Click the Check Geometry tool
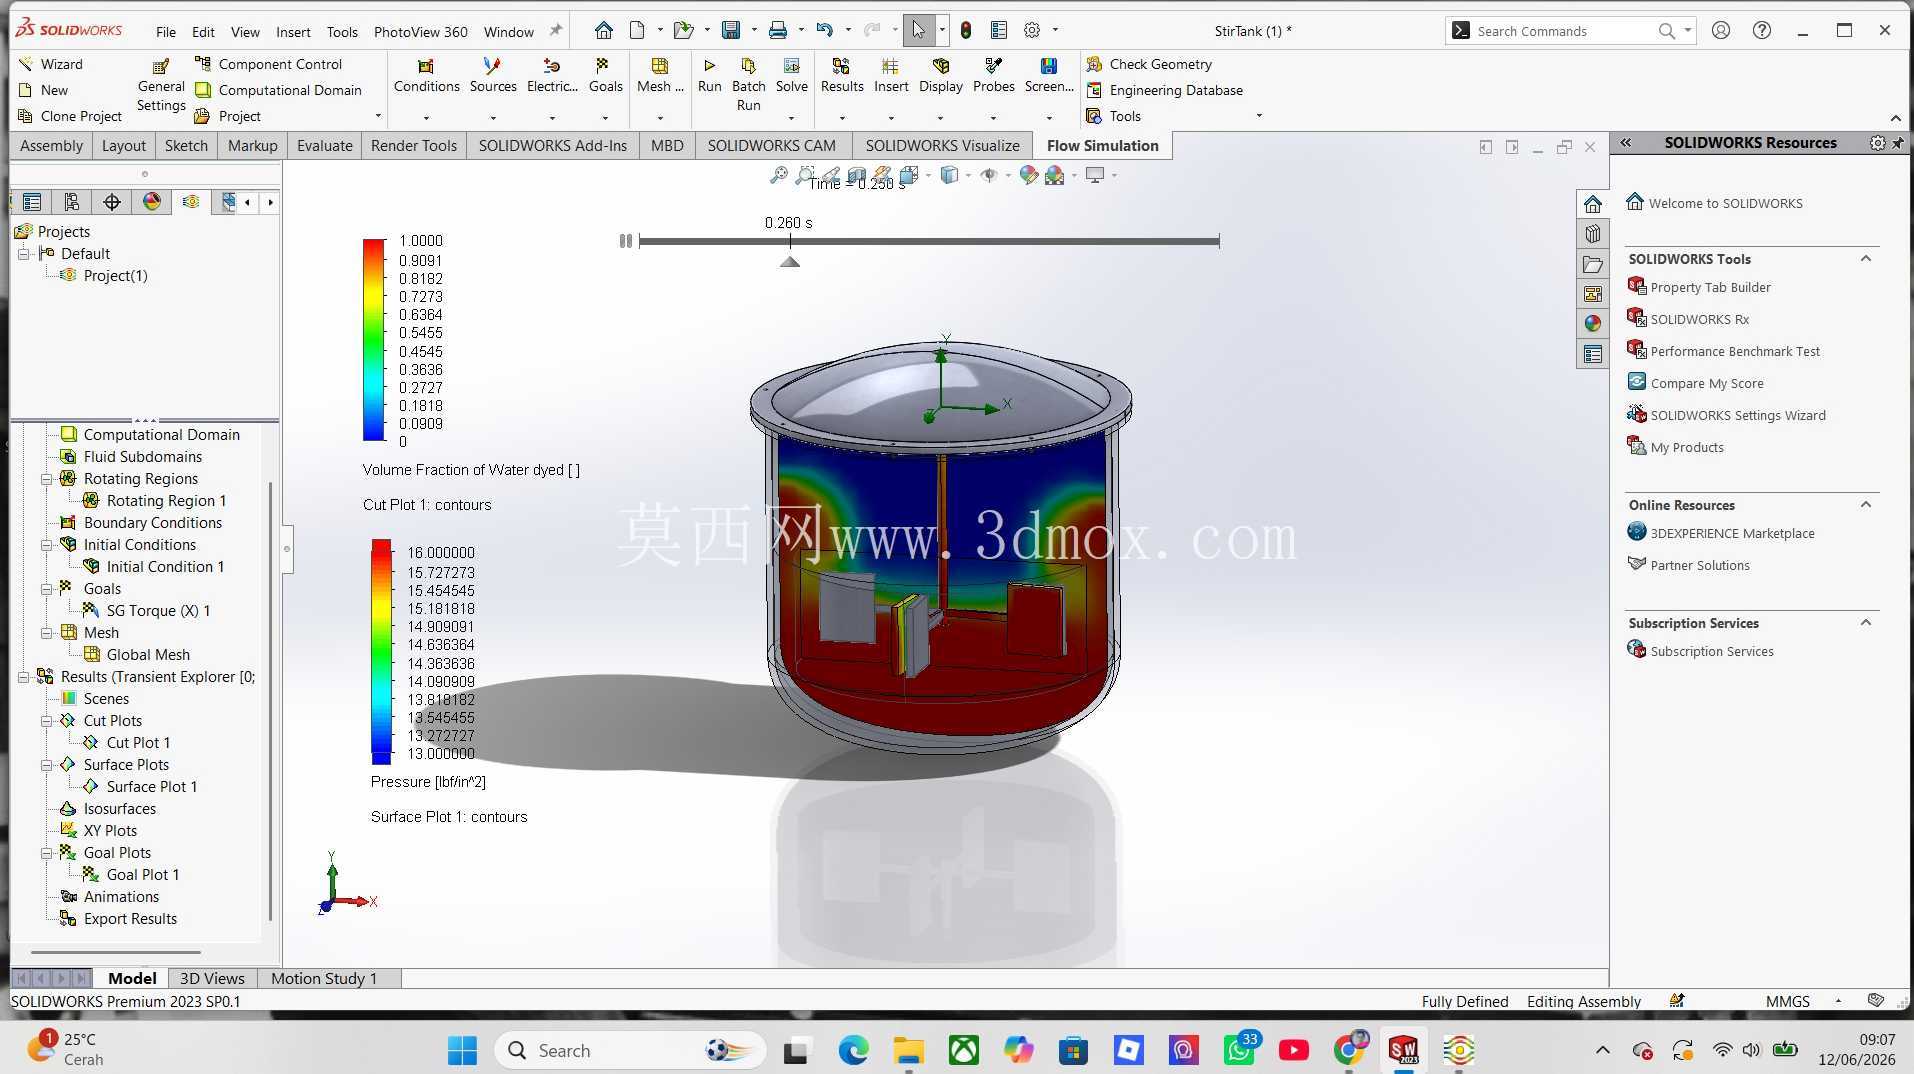The width and height of the screenshot is (1914, 1074). click(x=1149, y=64)
